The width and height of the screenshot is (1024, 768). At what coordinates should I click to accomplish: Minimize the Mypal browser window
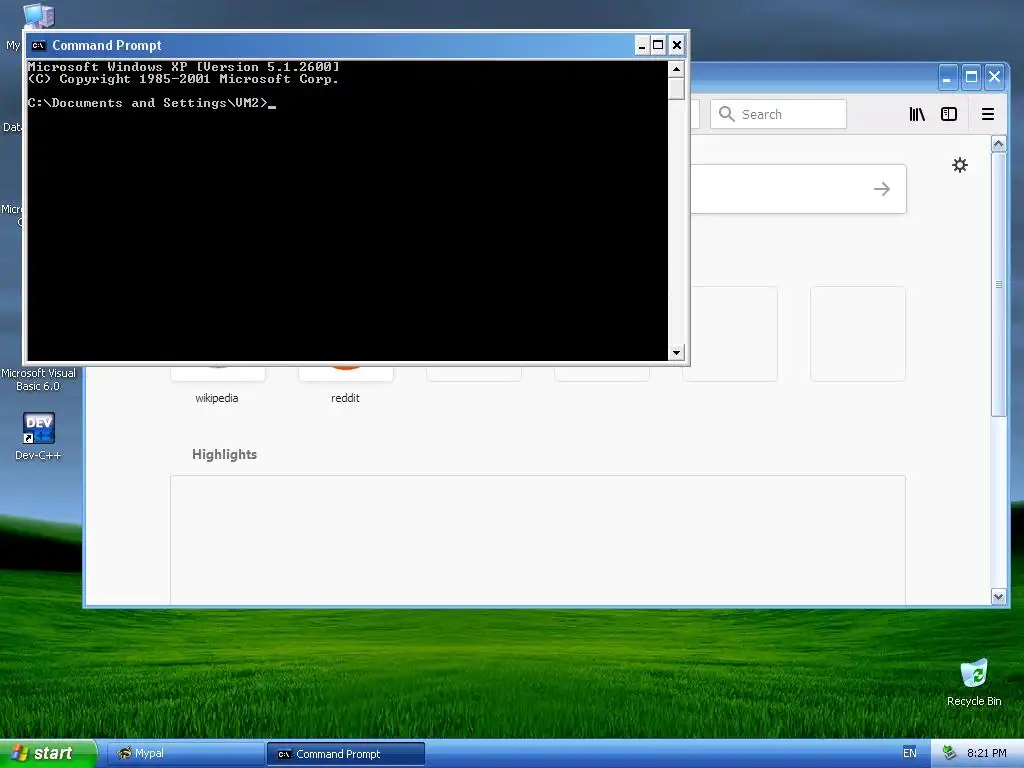coord(947,78)
